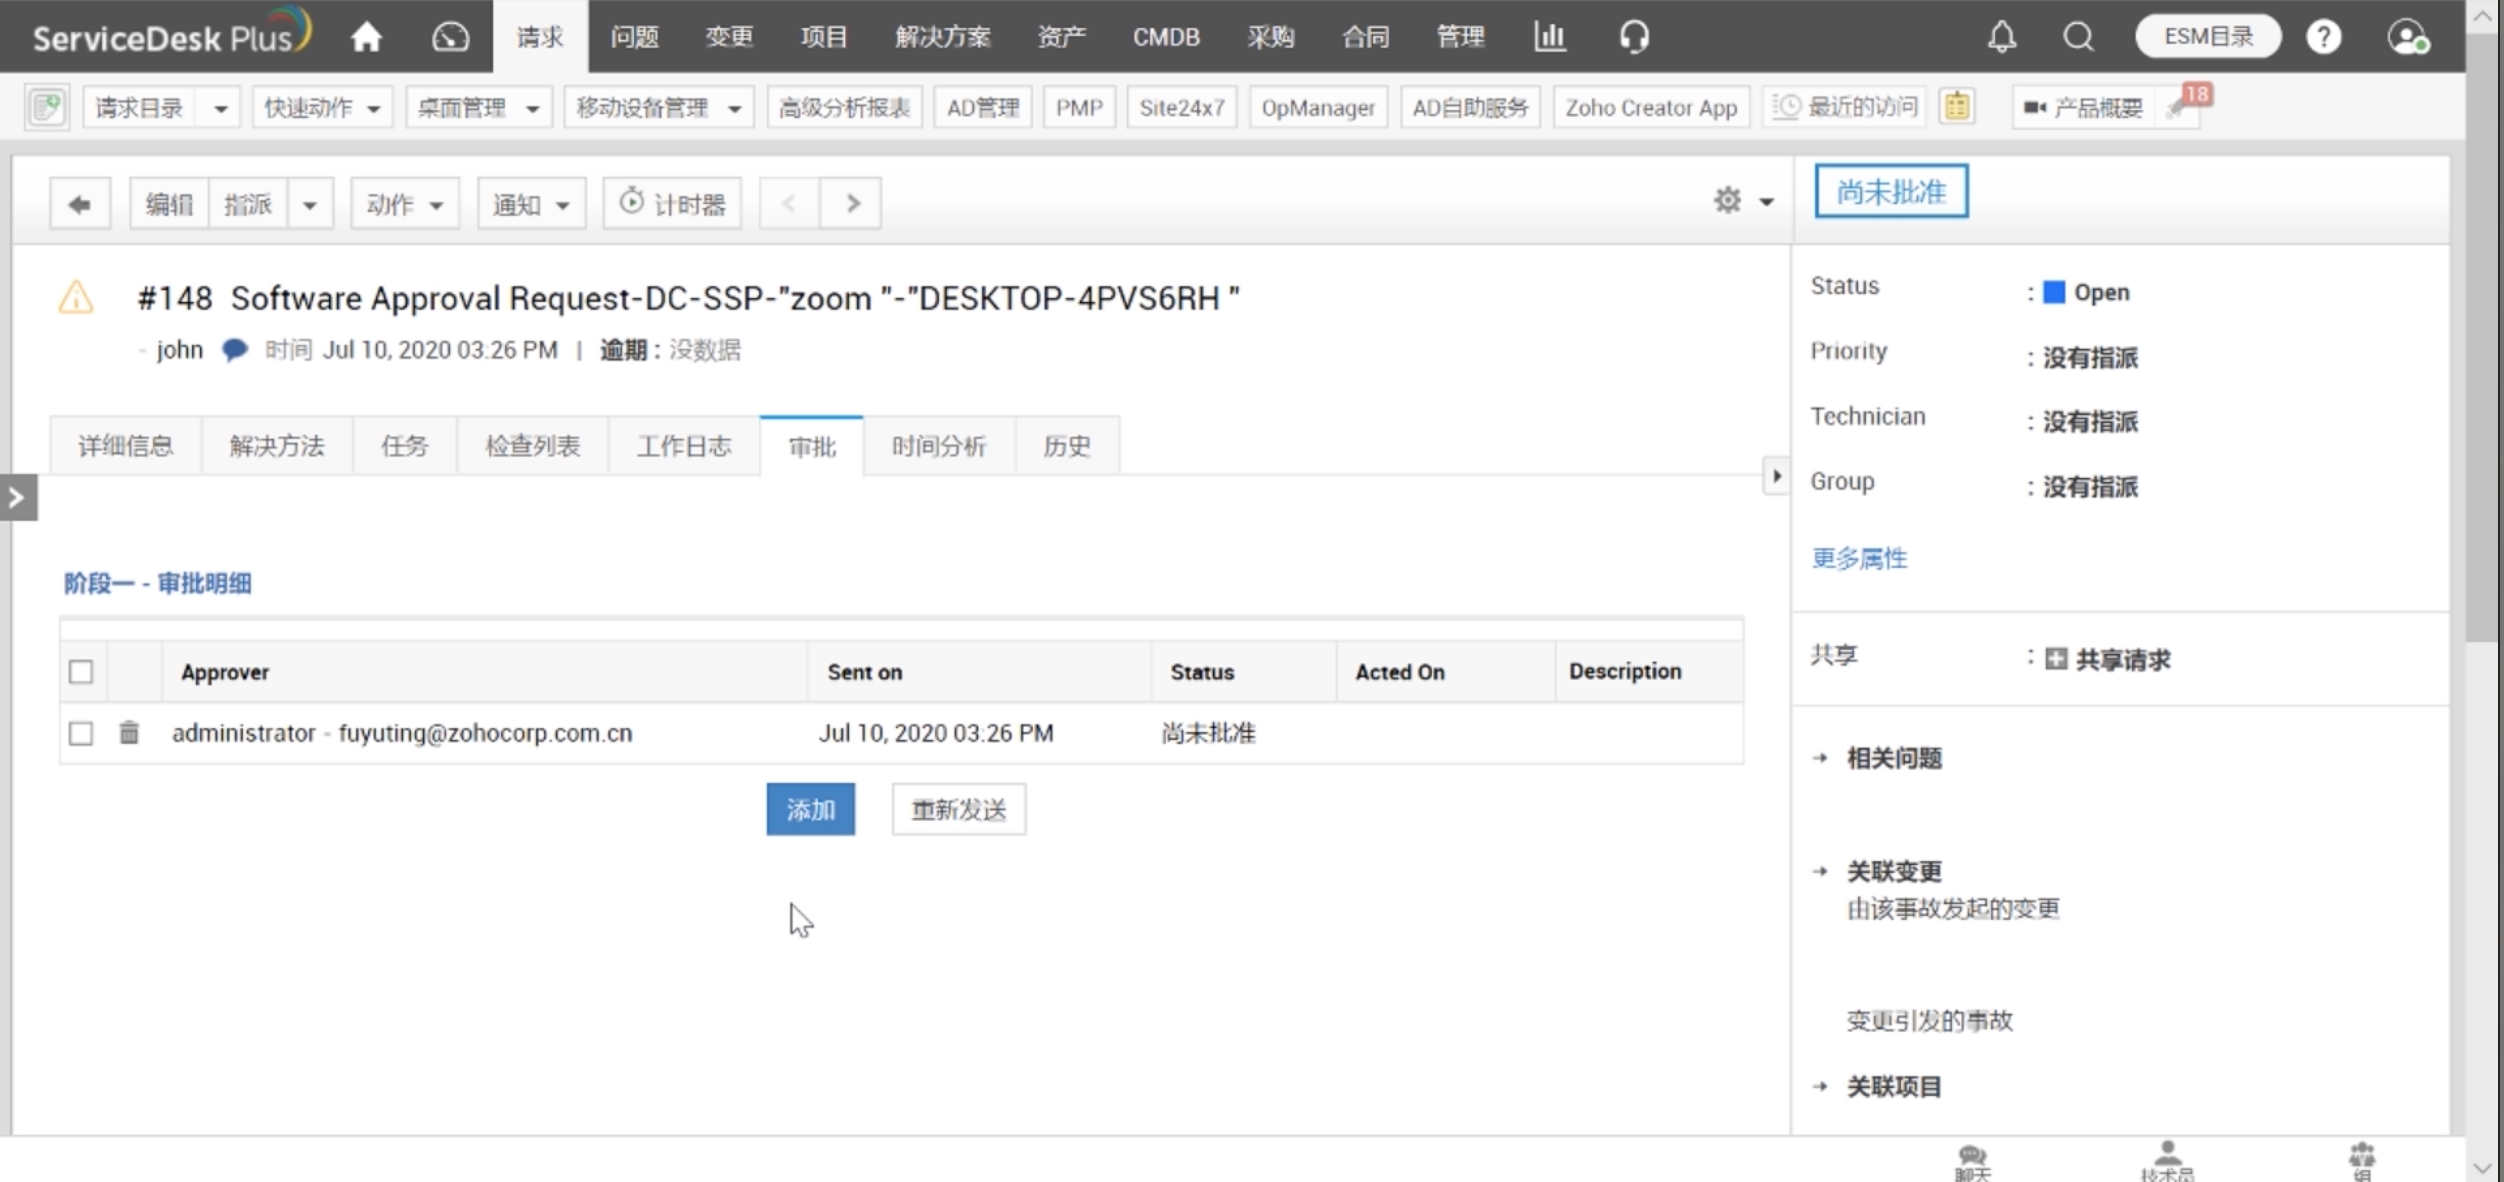Image resolution: width=2504 pixels, height=1182 pixels.
Task: Delete the administrator approver with trash icon
Action: [129, 733]
